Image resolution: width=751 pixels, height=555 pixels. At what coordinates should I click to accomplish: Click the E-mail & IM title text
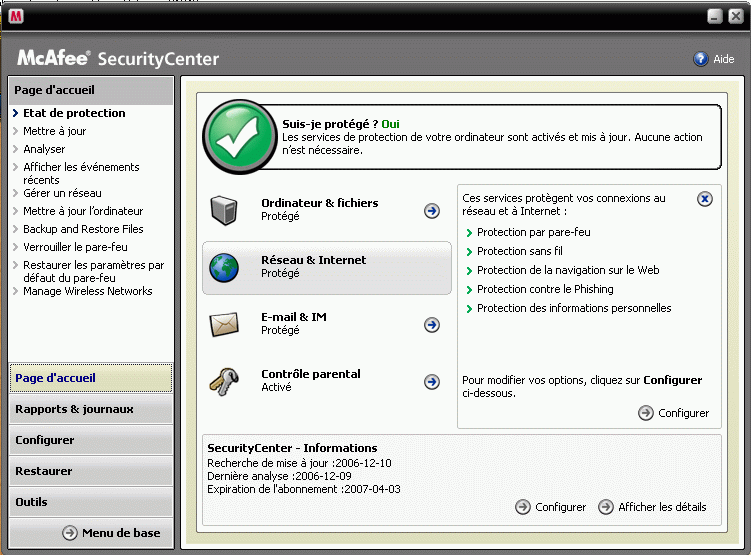(x=294, y=317)
